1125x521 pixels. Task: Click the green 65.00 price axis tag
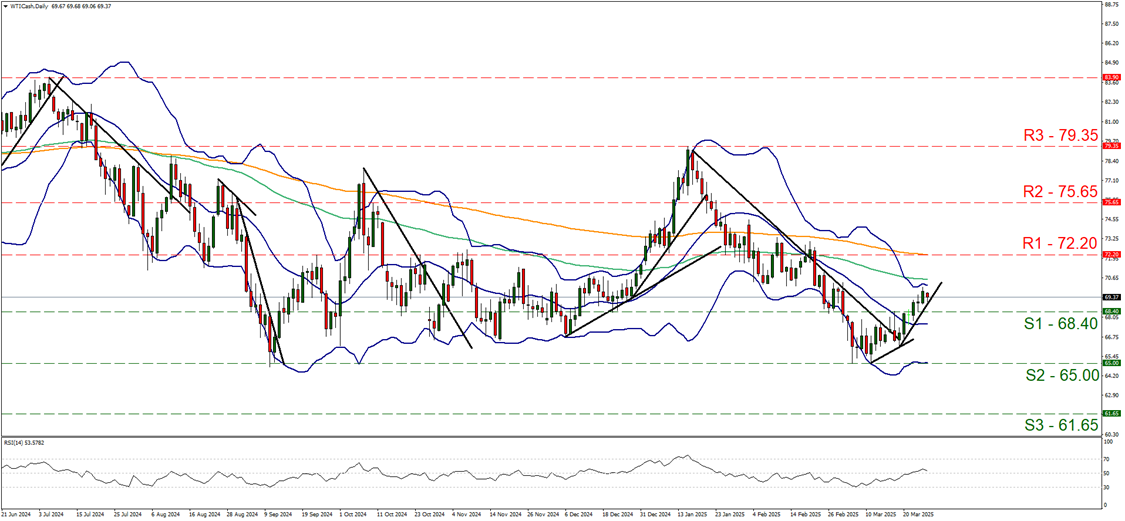pos(1110,363)
